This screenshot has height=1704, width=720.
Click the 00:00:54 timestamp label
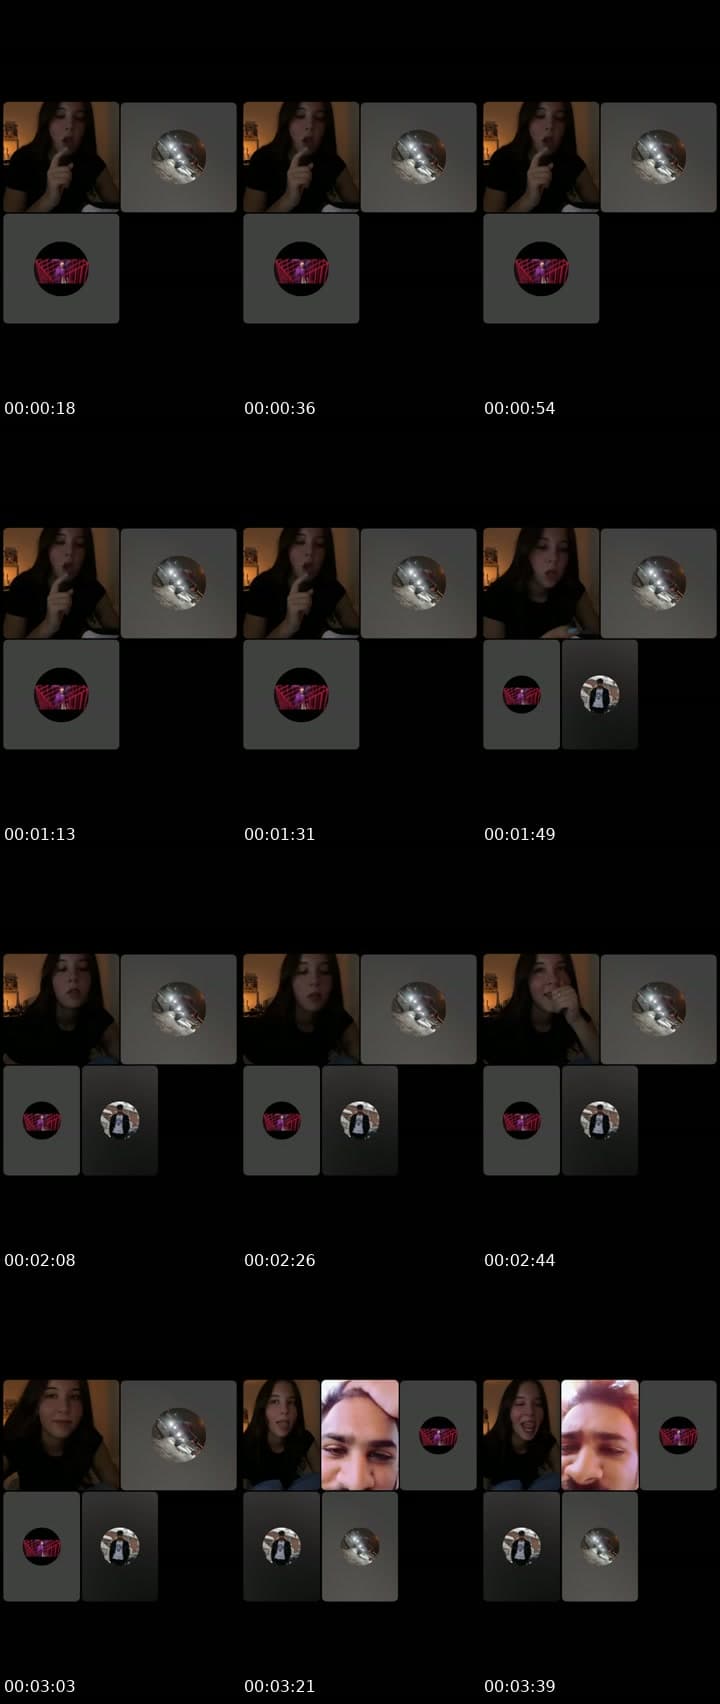coord(520,408)
